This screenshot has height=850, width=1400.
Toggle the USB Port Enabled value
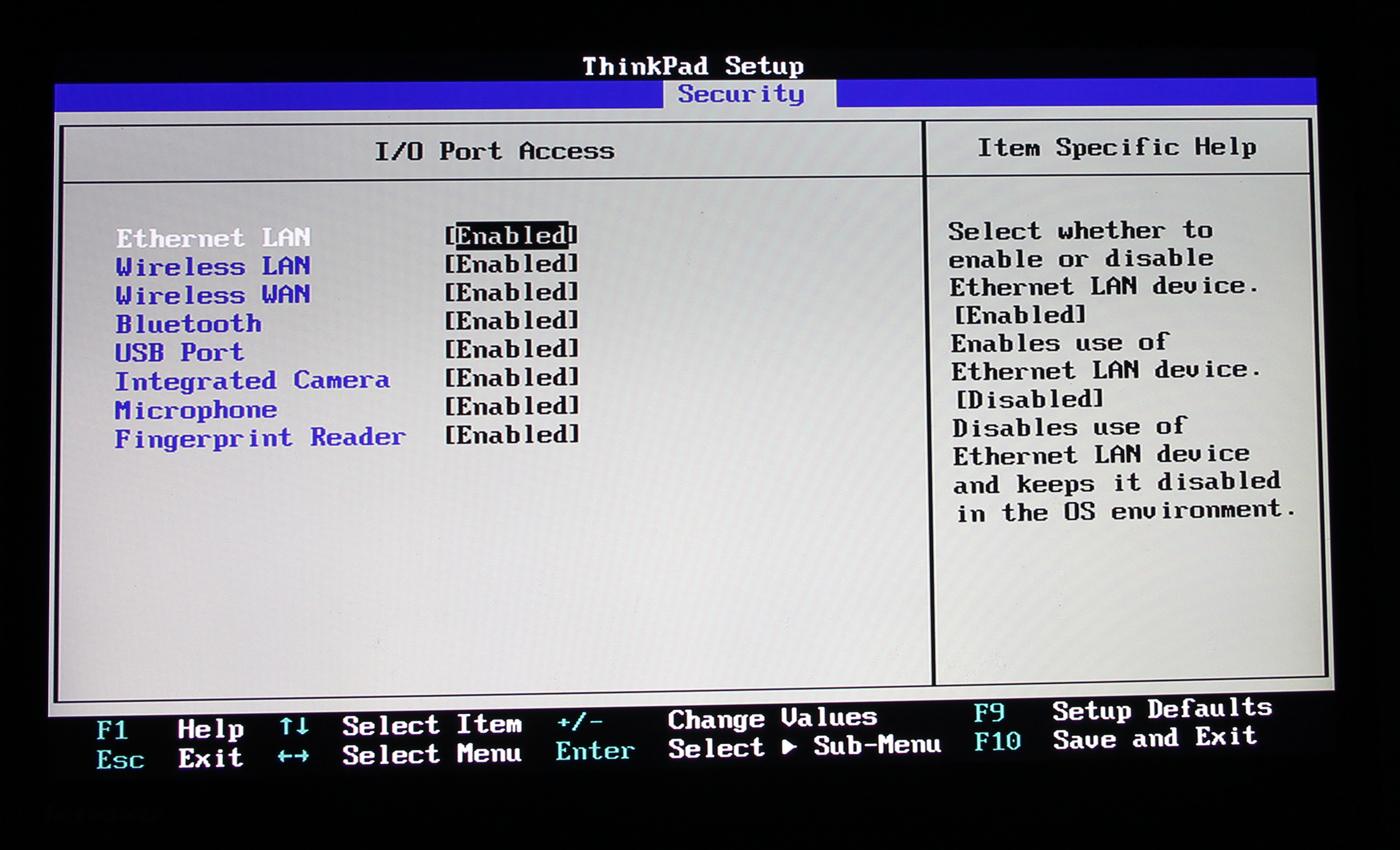pos(511,350)
